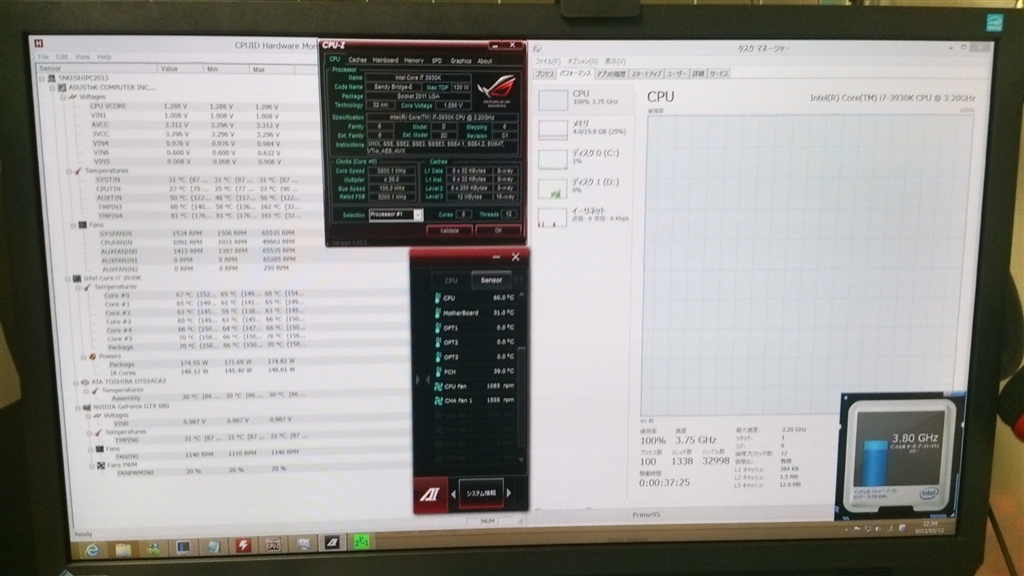Select the computer icon beside TAKESHIPC2013
The width and height of the screenshot is (1024, 576).
pyautogui.click(x=52, y=78)
